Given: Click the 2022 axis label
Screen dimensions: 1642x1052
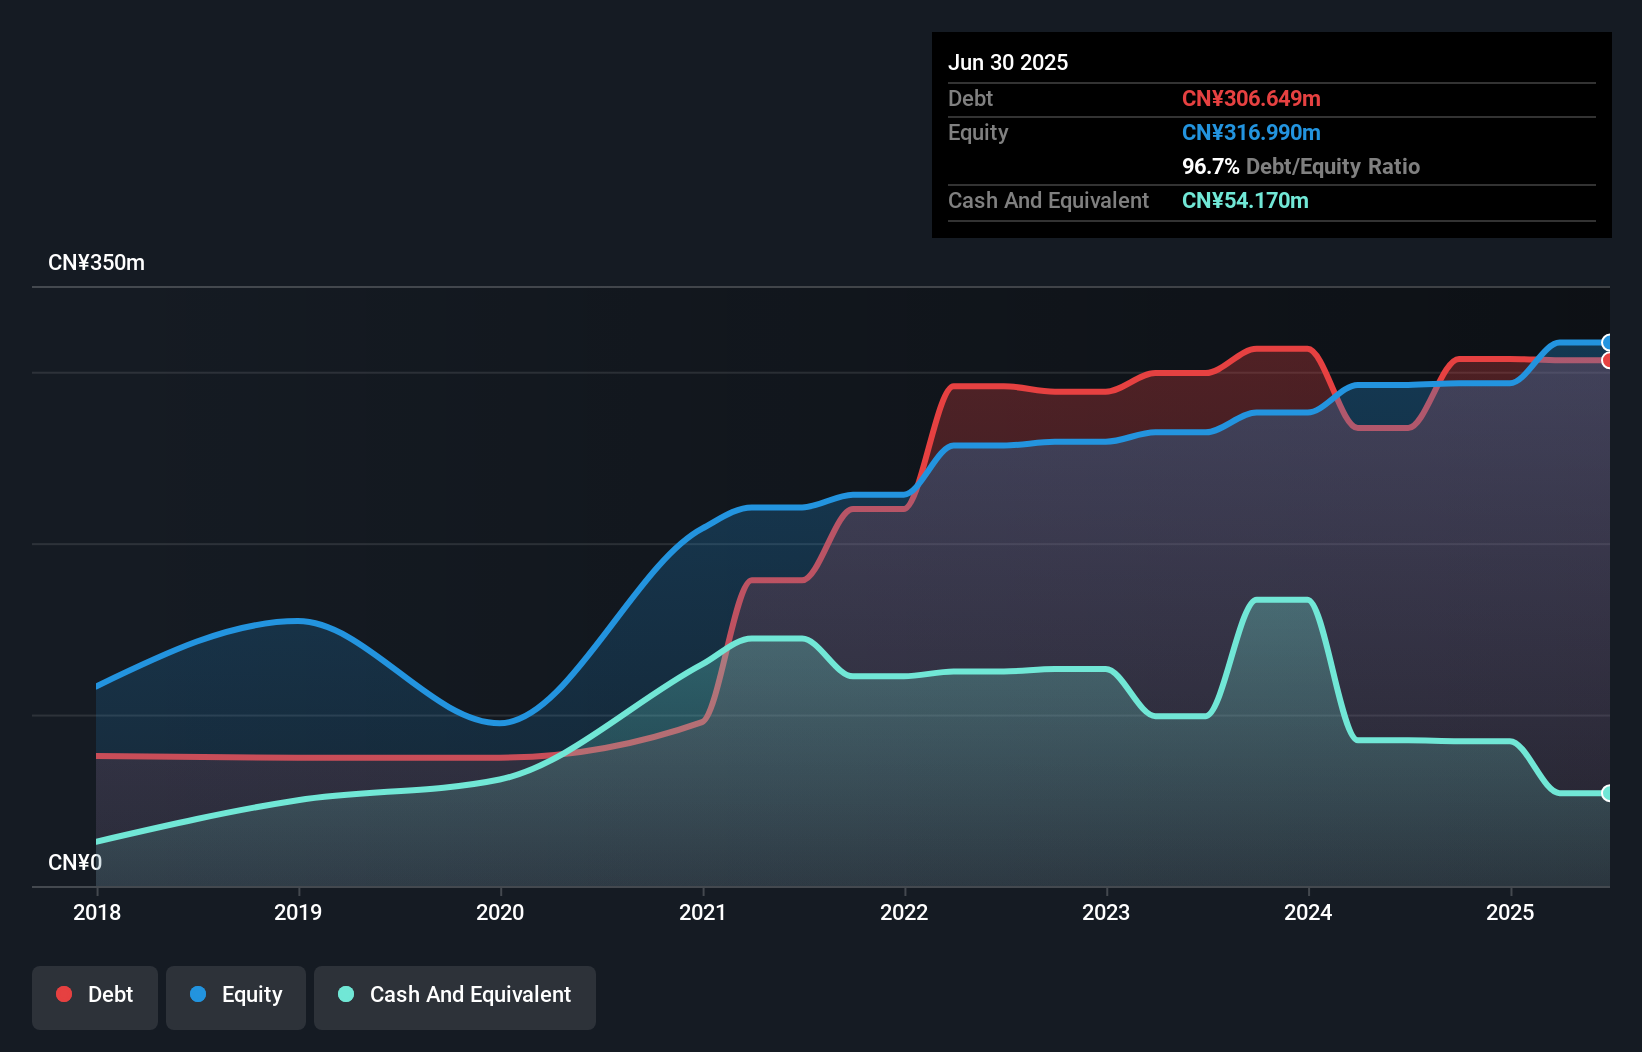Looking at the screenshot, I should pyautogui.click(x=904, y=912).
